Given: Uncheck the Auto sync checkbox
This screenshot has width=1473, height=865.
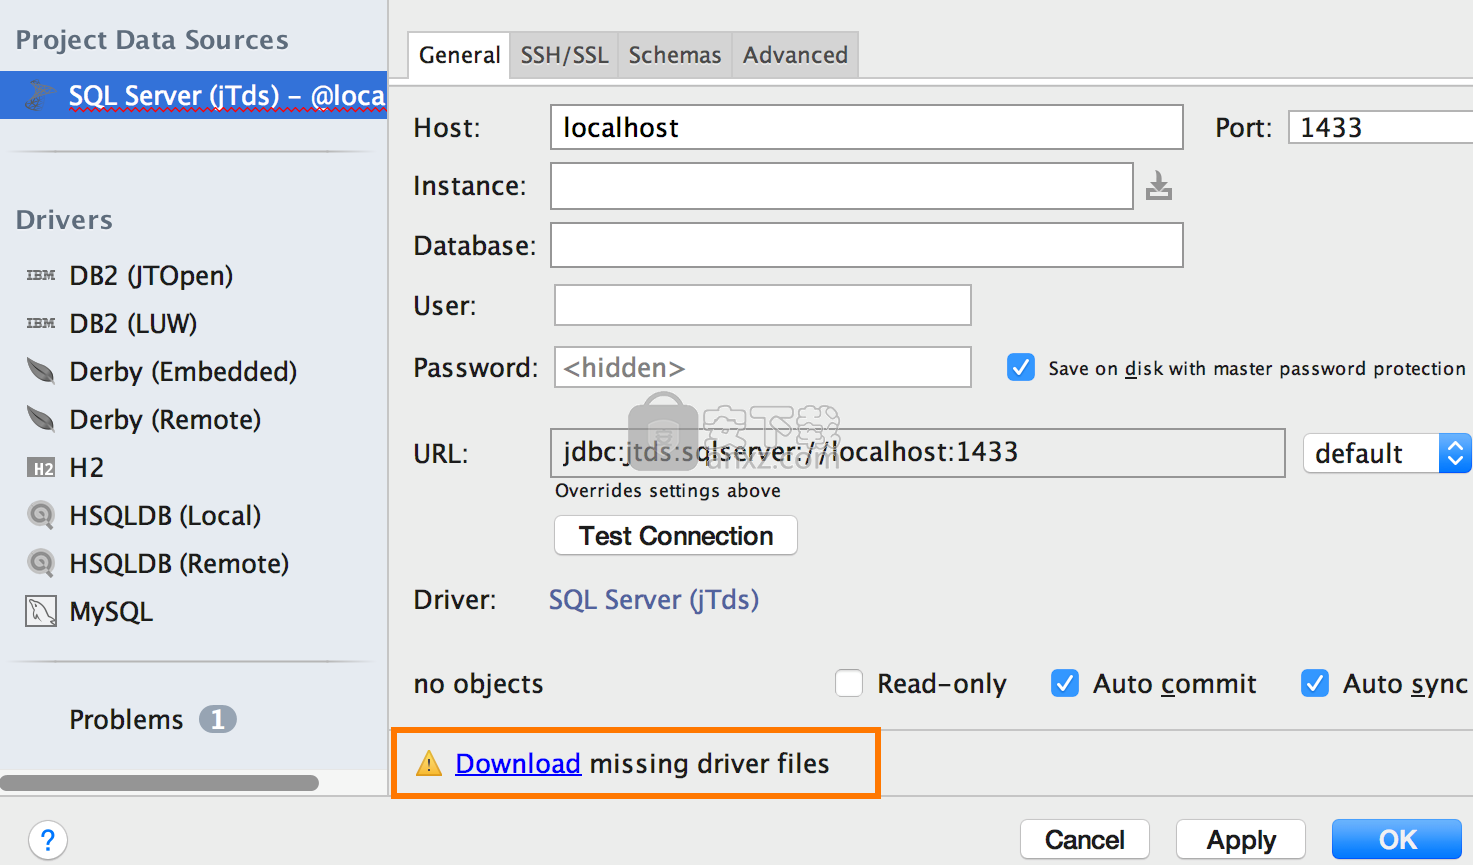Looking at the screenshot, I should tap(1315, 683).
